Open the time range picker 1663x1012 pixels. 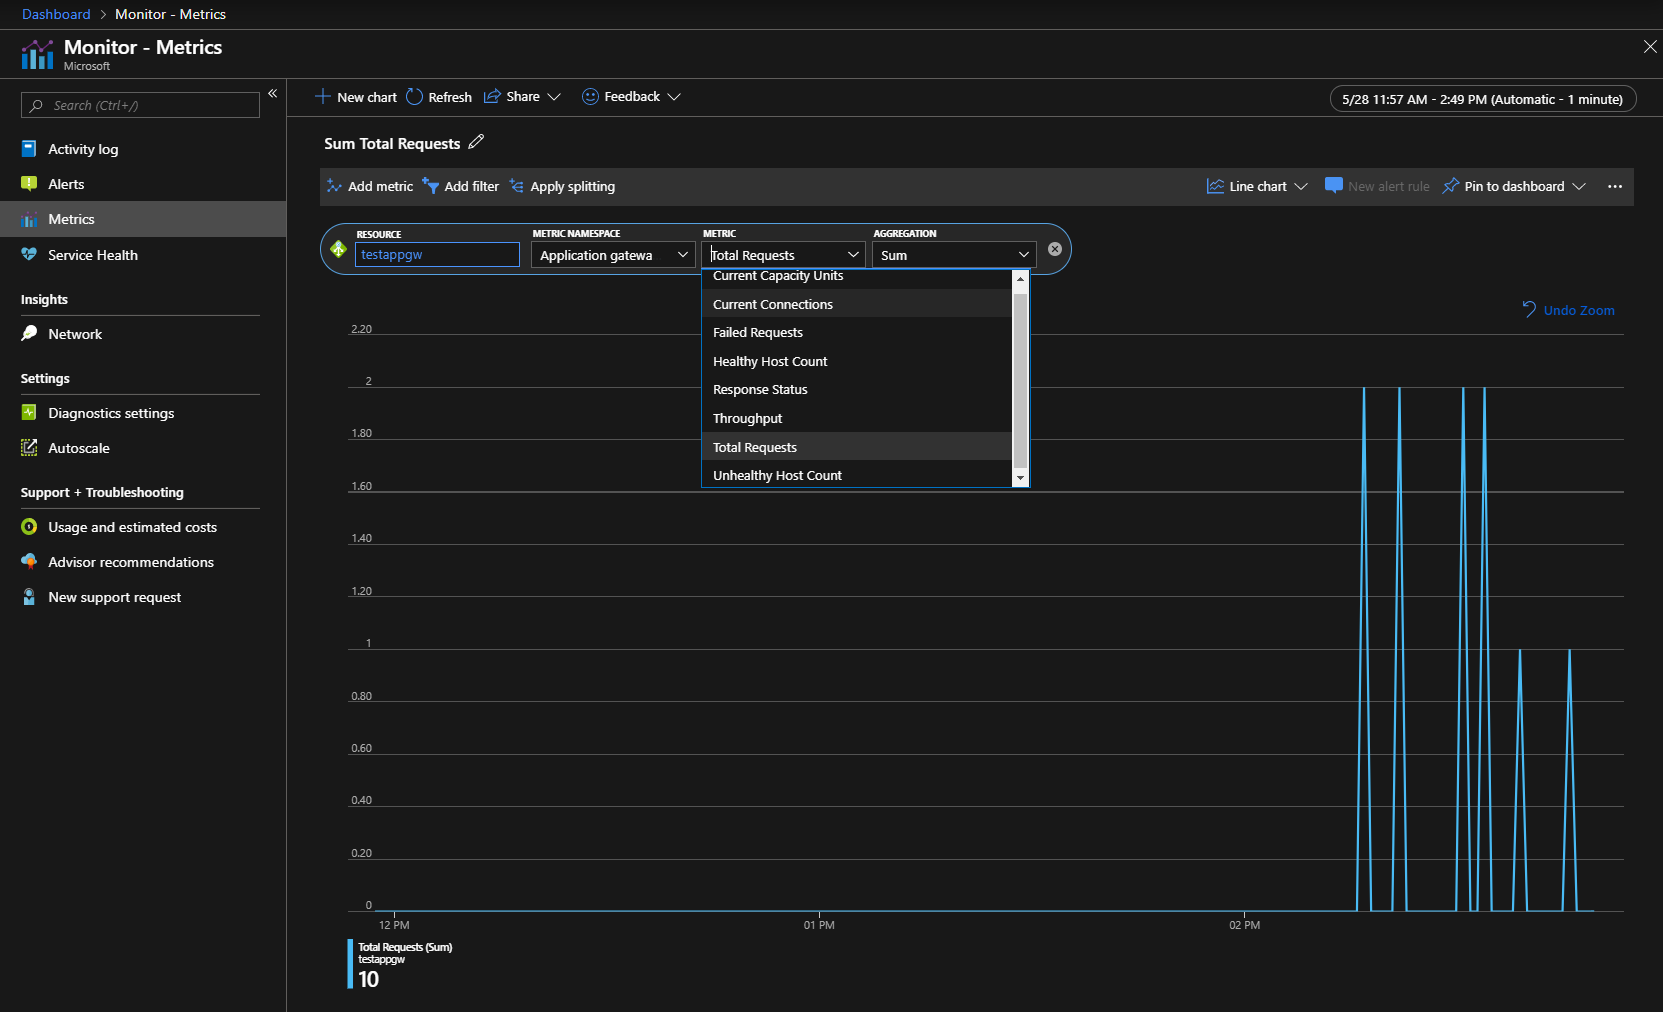pyautogui.click(x=1483, y=99)
